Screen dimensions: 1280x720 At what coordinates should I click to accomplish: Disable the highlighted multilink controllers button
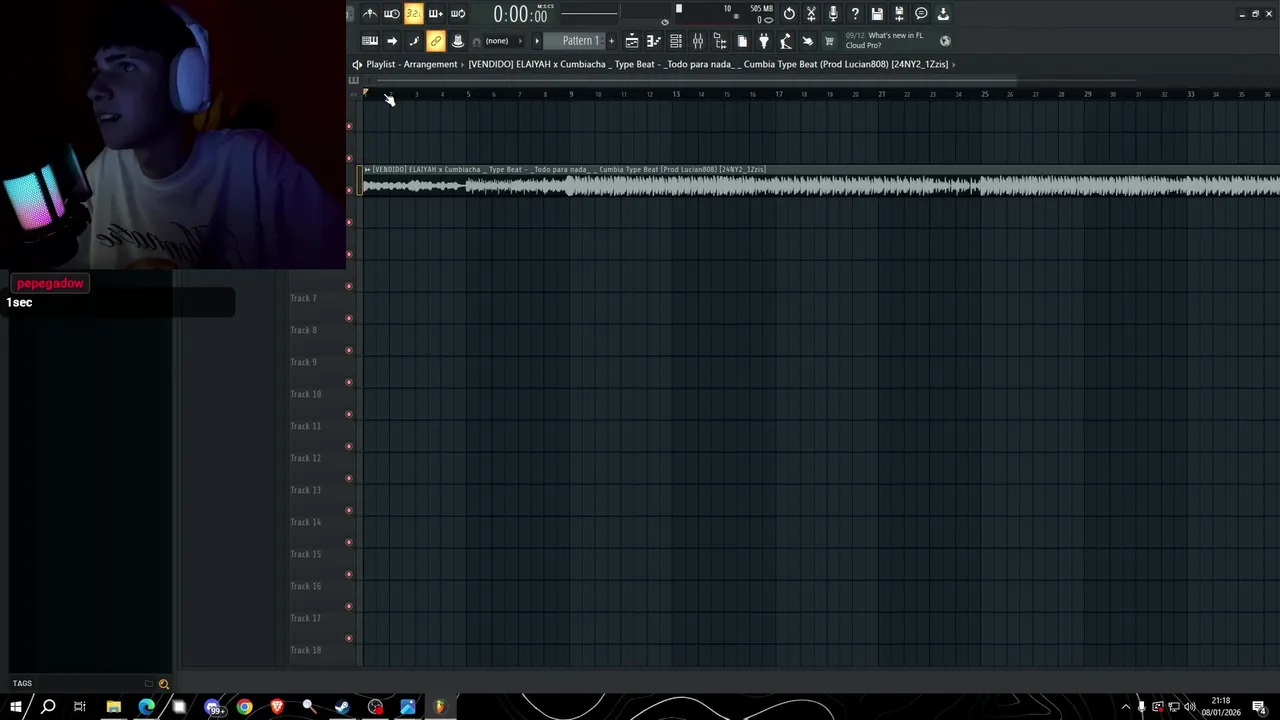point(436,41)
